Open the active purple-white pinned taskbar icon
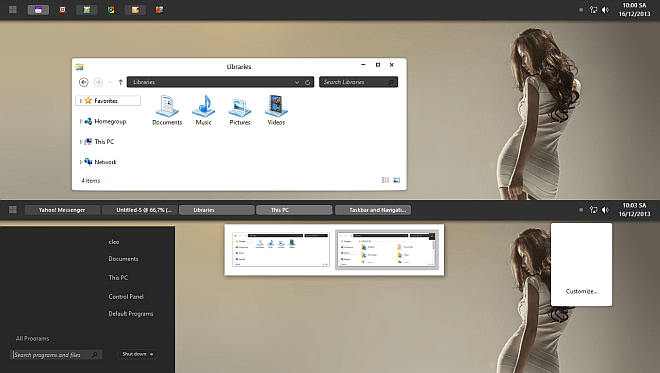Viewport: 660px width, 373px height. [x=38, y=10]
